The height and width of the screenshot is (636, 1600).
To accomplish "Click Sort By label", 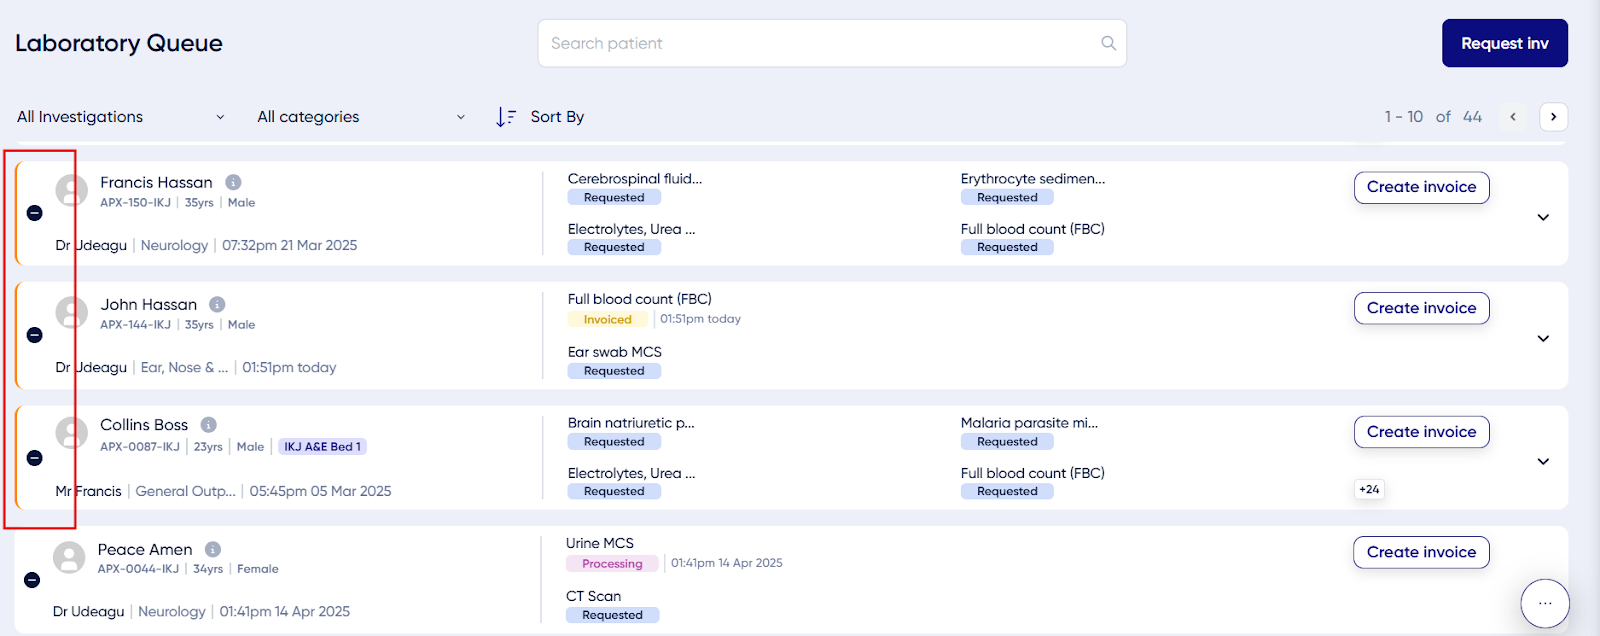I will click(x=557, y=117).
